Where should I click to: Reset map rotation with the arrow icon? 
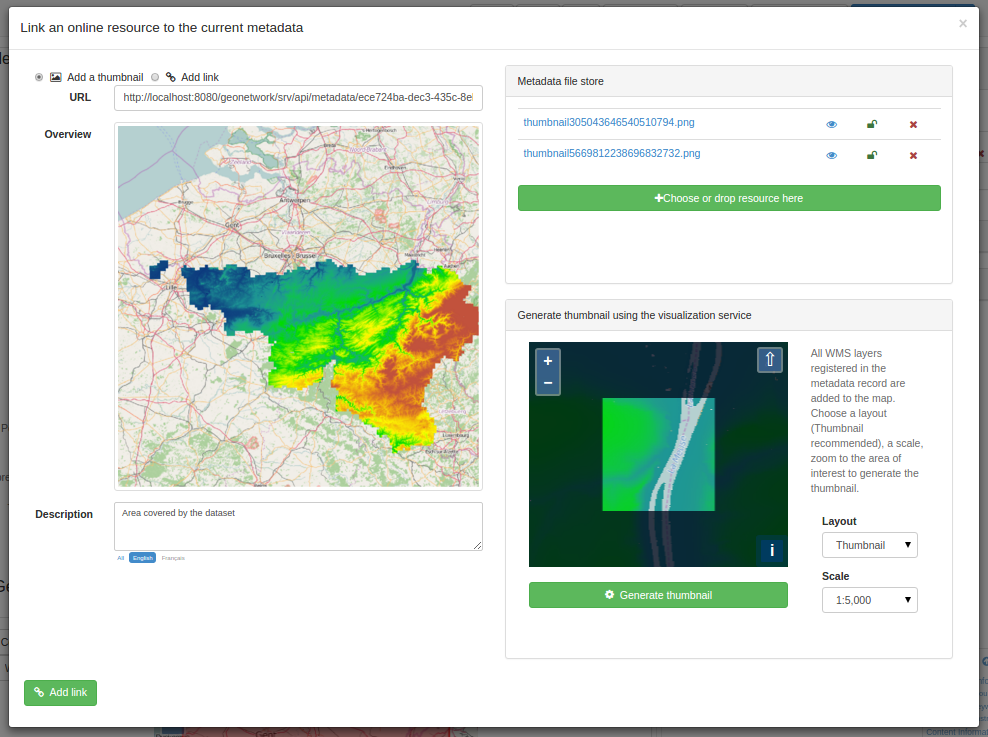(769, 360)
